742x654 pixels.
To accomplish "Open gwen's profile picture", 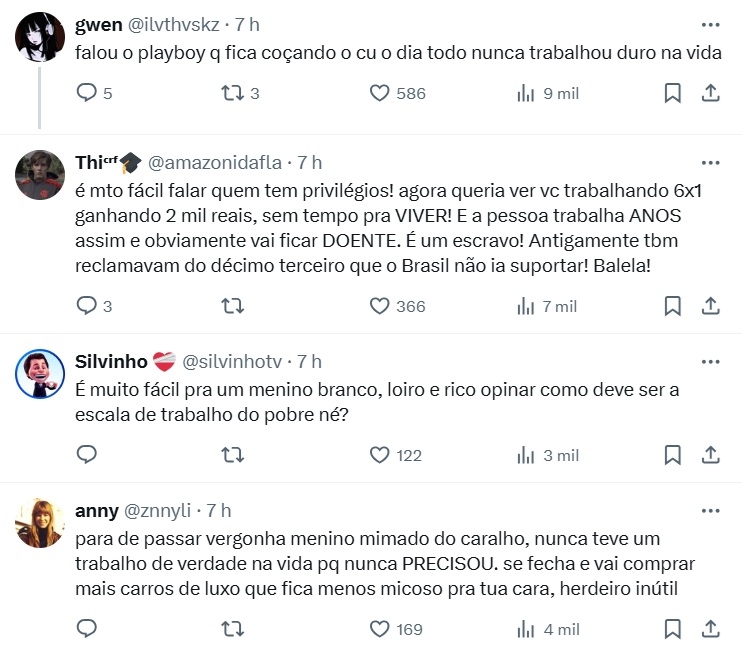I will [x=40, y=37].
